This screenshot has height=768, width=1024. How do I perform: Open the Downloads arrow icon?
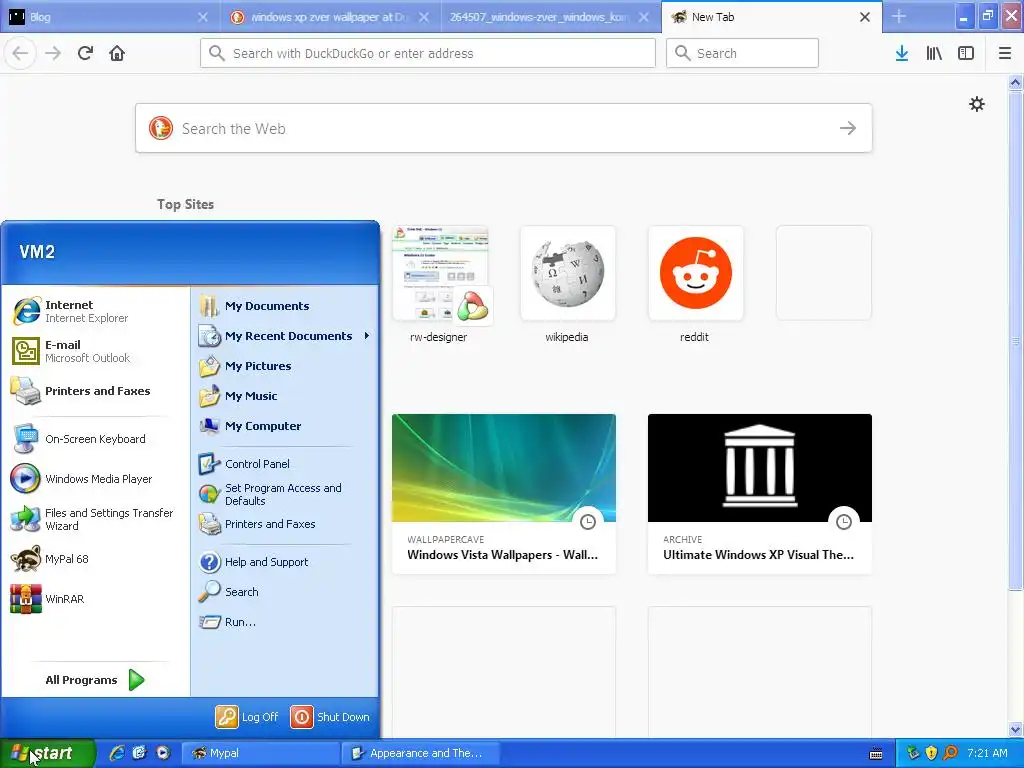click(902, 53)
